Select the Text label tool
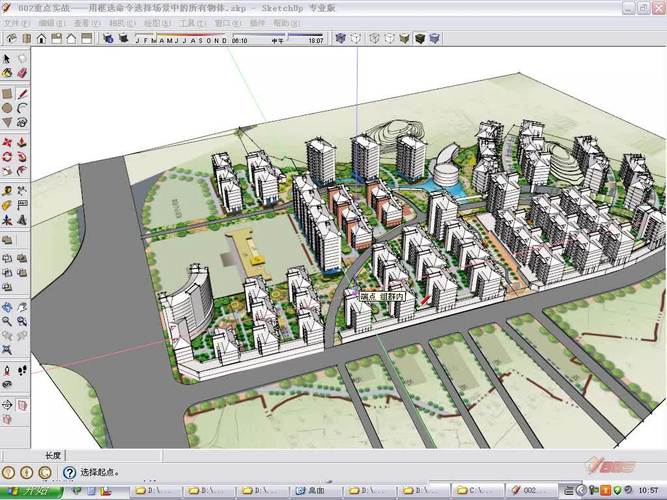 (x=22, y=206)
